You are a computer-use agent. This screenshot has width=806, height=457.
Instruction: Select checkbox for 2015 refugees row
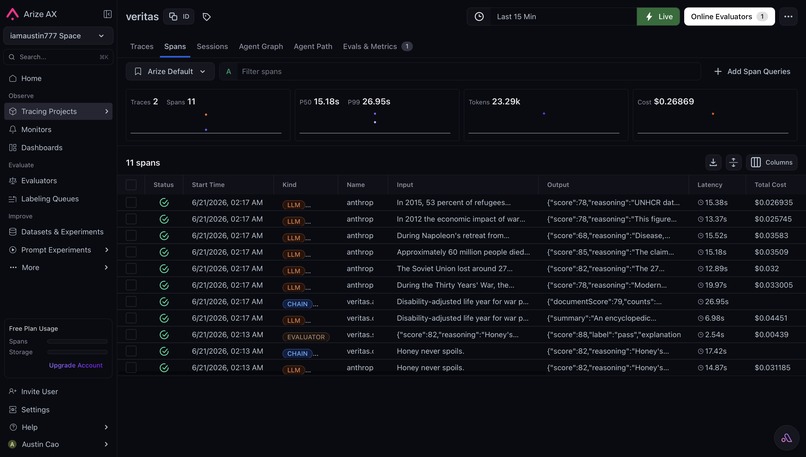(x=131, y=203)
